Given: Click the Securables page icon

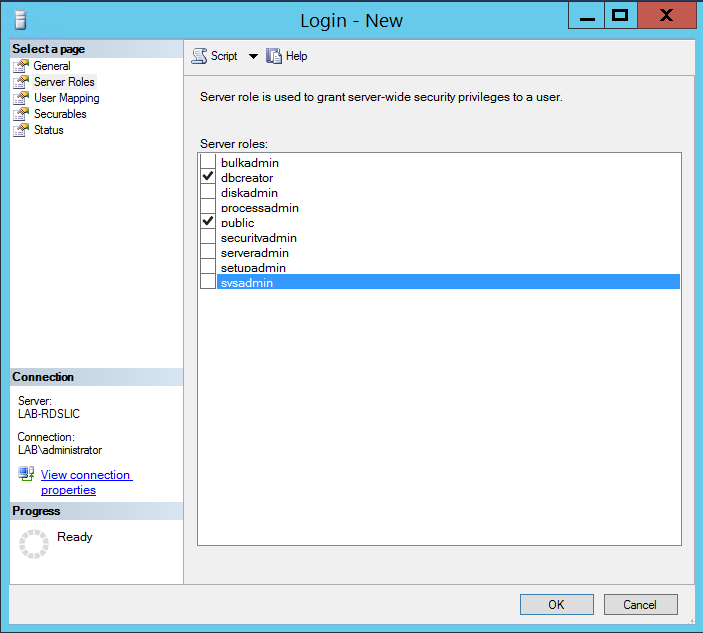Looking at the screenshot, I should [21, 114].
